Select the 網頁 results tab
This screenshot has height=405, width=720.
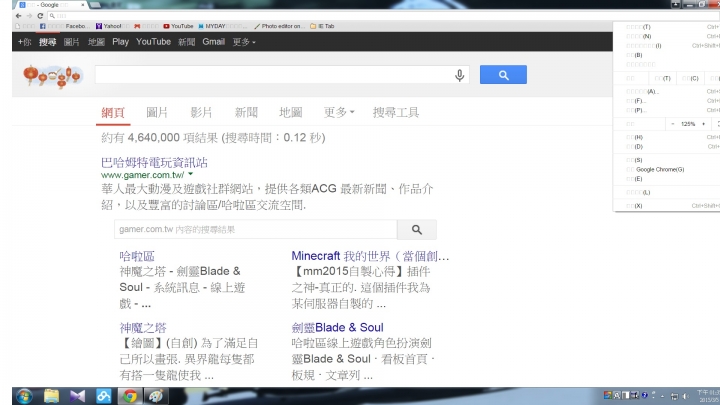point(113,112)
